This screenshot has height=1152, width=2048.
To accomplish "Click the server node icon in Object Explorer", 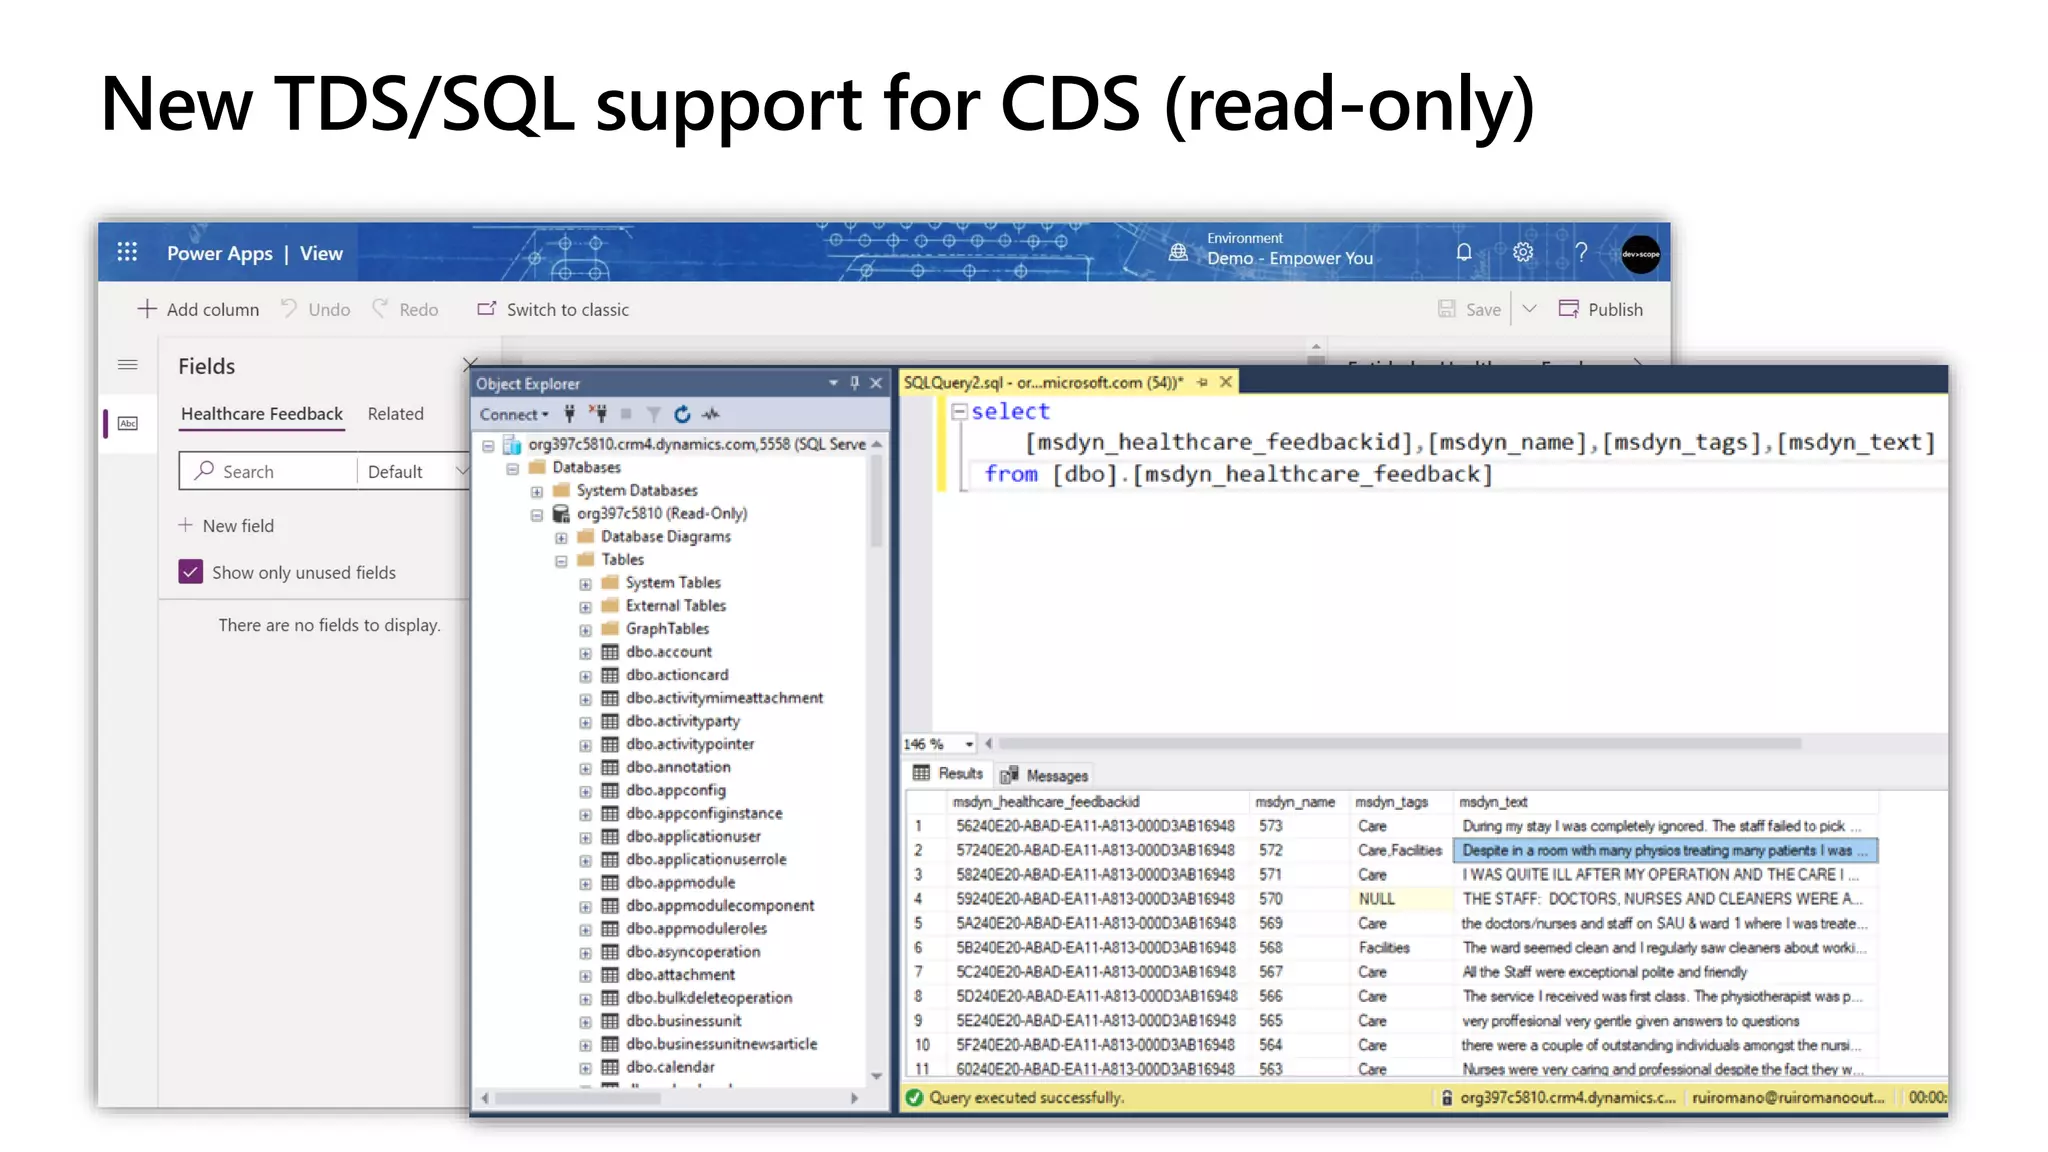I will (x=512, y=444).
